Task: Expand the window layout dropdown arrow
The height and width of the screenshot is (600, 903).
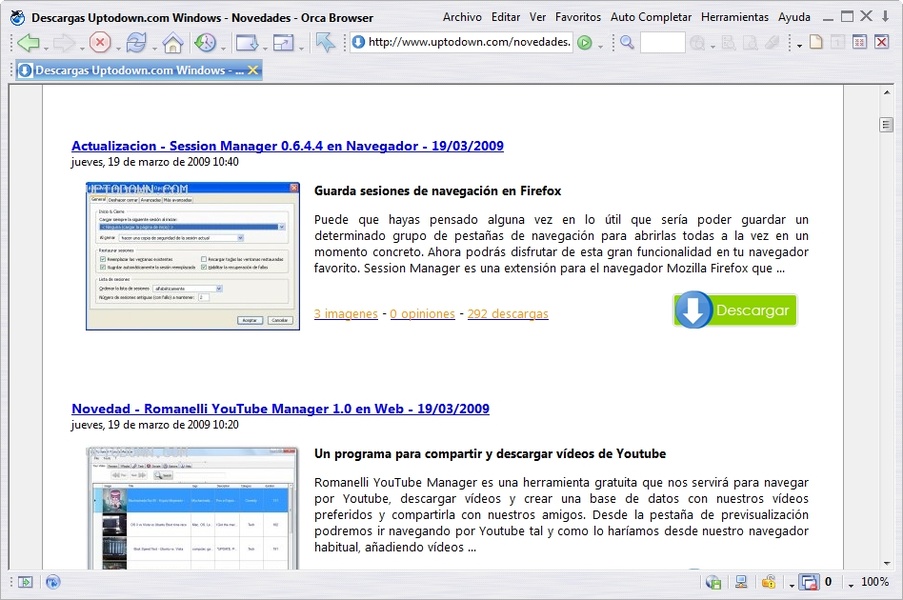Action: click(x=301, y=47)
